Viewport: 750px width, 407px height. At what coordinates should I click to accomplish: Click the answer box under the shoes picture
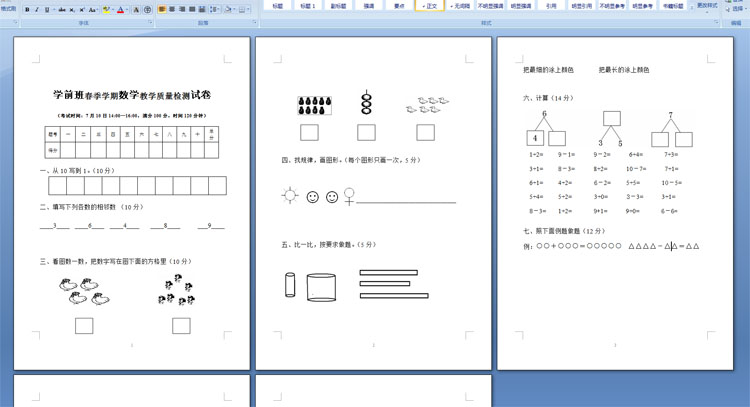pyautogui.click(x=84, y=326)
